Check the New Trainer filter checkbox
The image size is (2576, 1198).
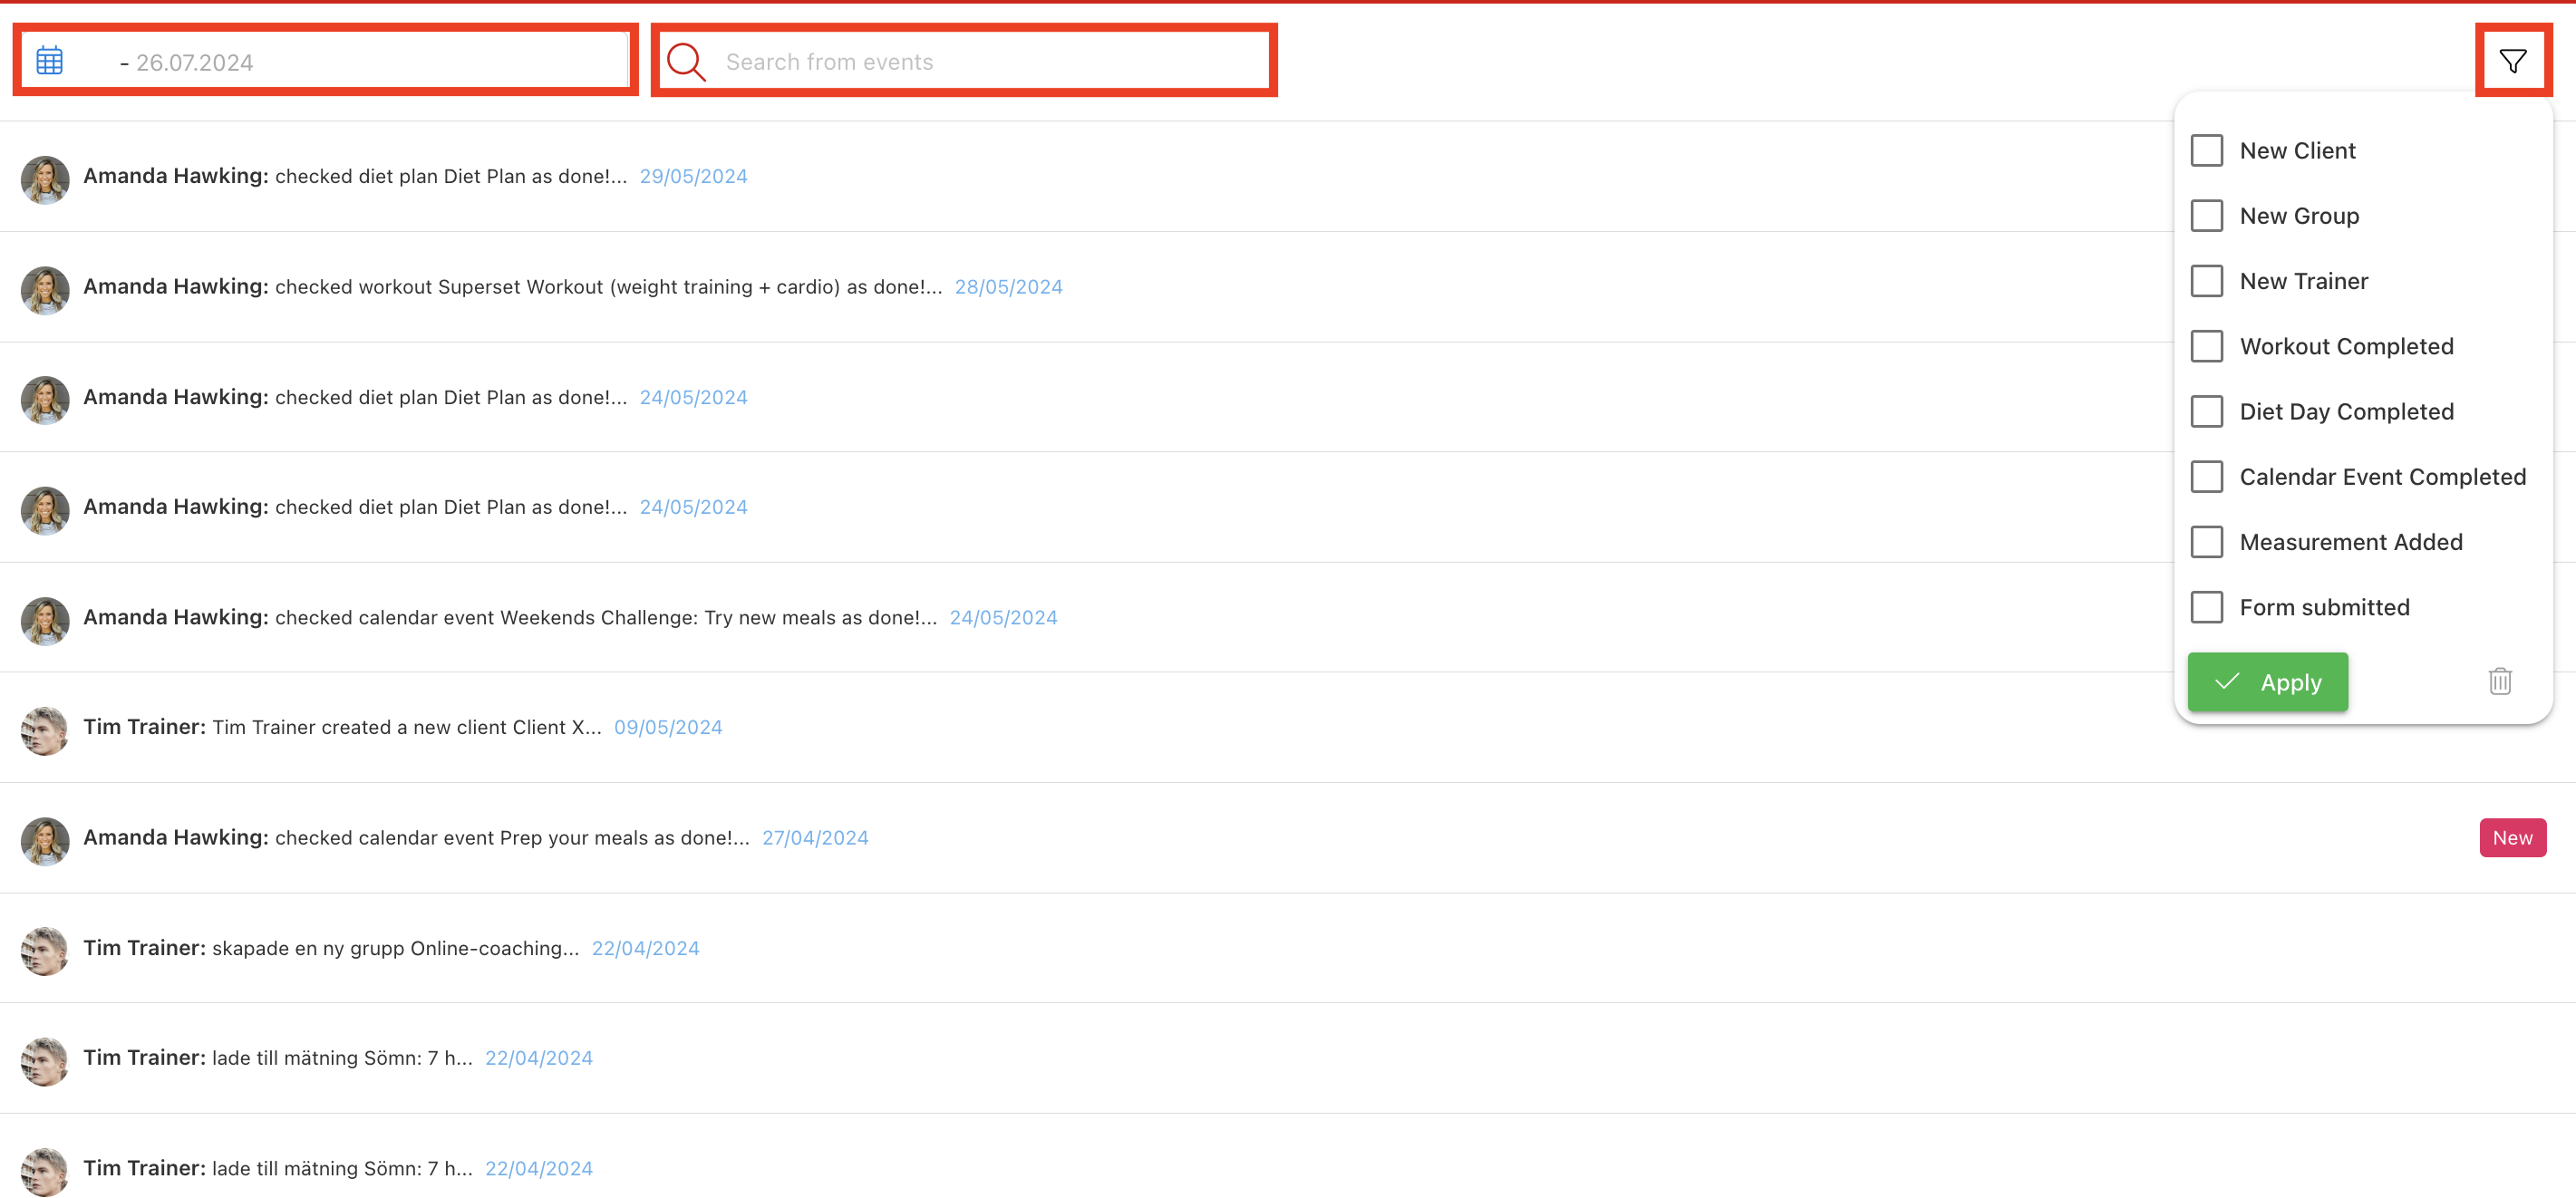click(2206, 280)
